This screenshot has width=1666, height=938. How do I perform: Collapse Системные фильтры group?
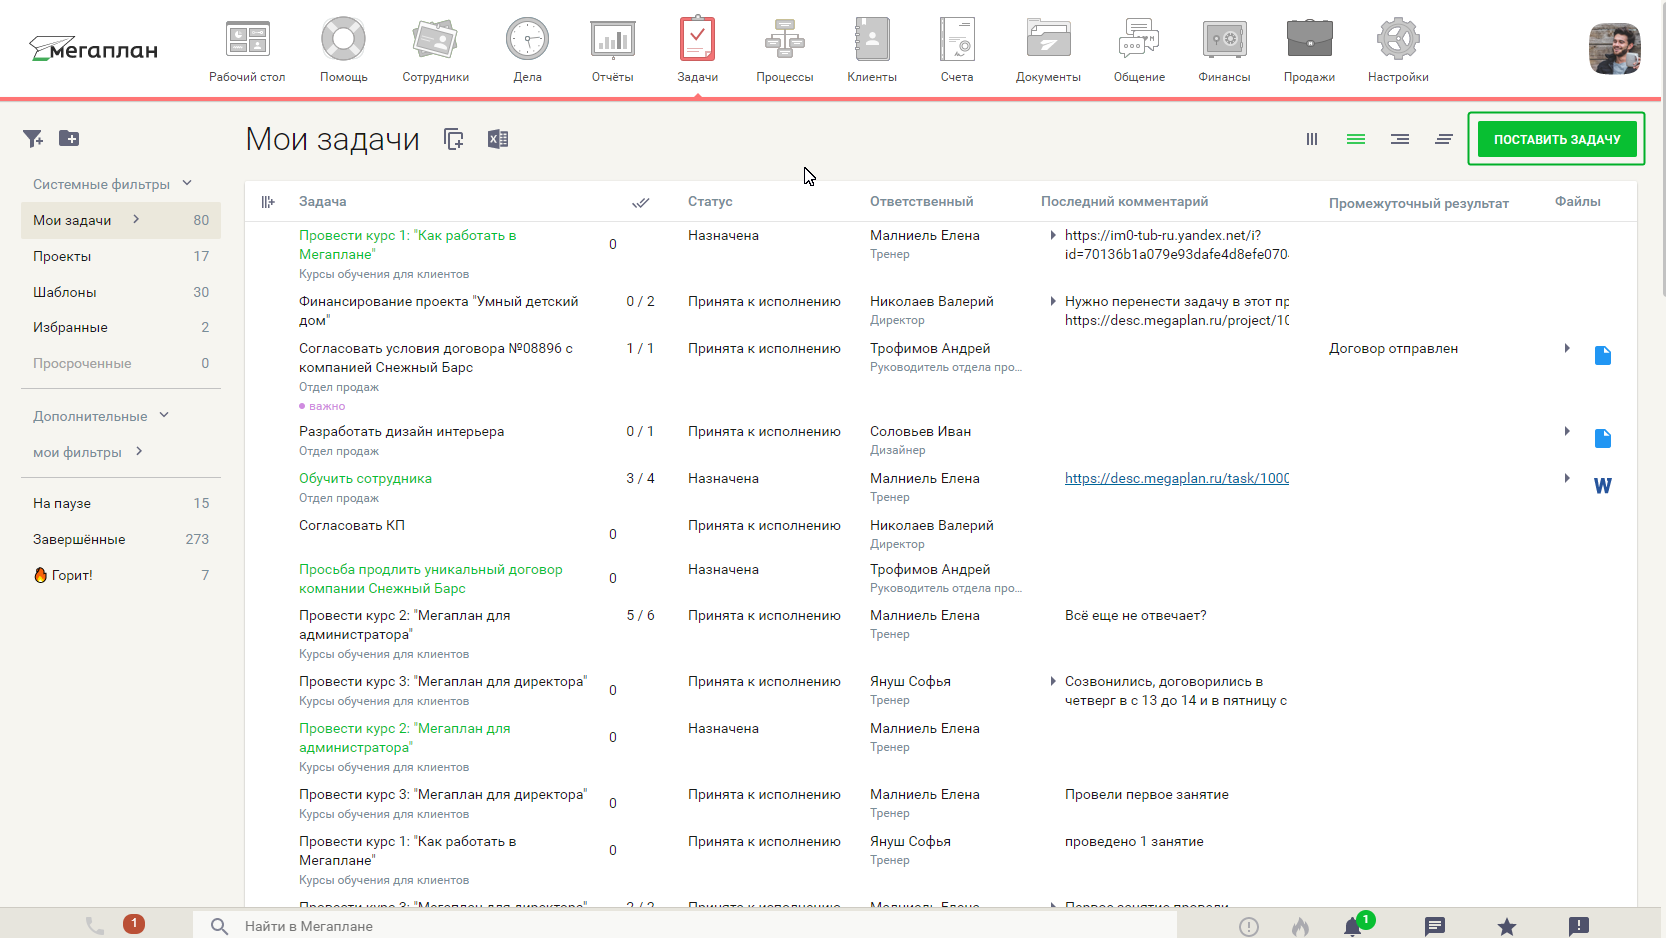(187, 184)
